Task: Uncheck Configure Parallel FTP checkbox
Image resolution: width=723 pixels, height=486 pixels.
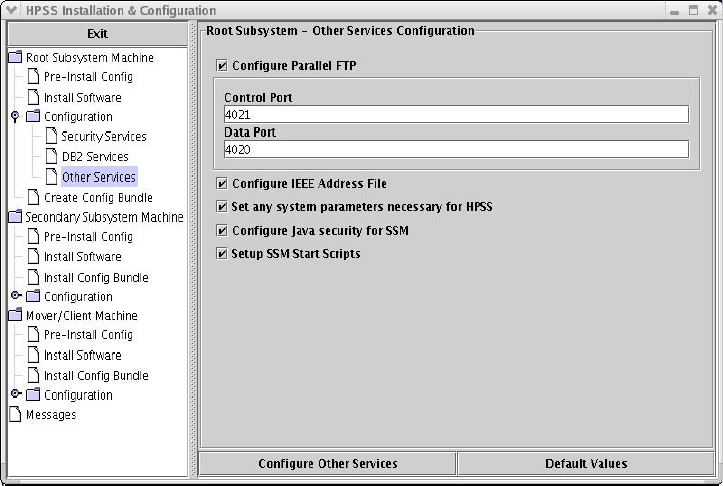Action: point(222,66)
